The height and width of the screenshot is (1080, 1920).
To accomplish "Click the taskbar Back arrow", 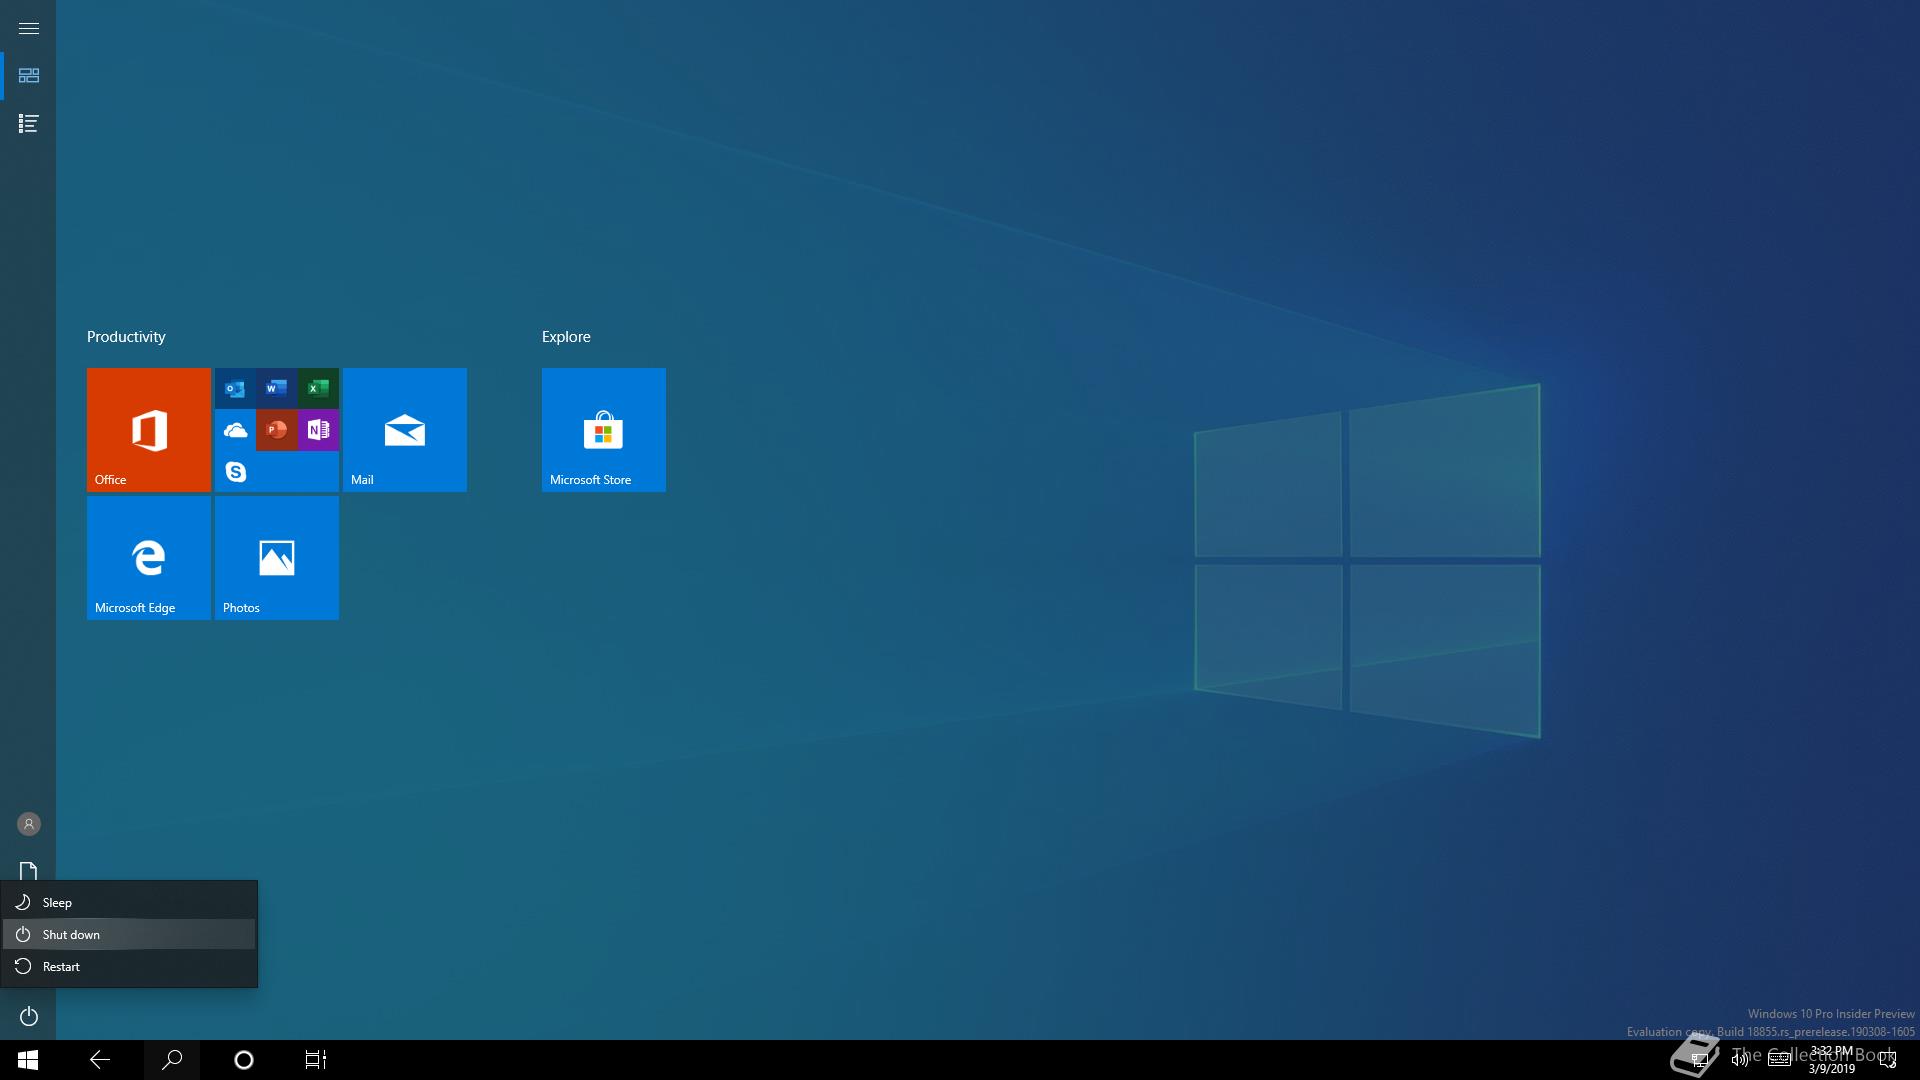I will click(x=100, y=1060).
